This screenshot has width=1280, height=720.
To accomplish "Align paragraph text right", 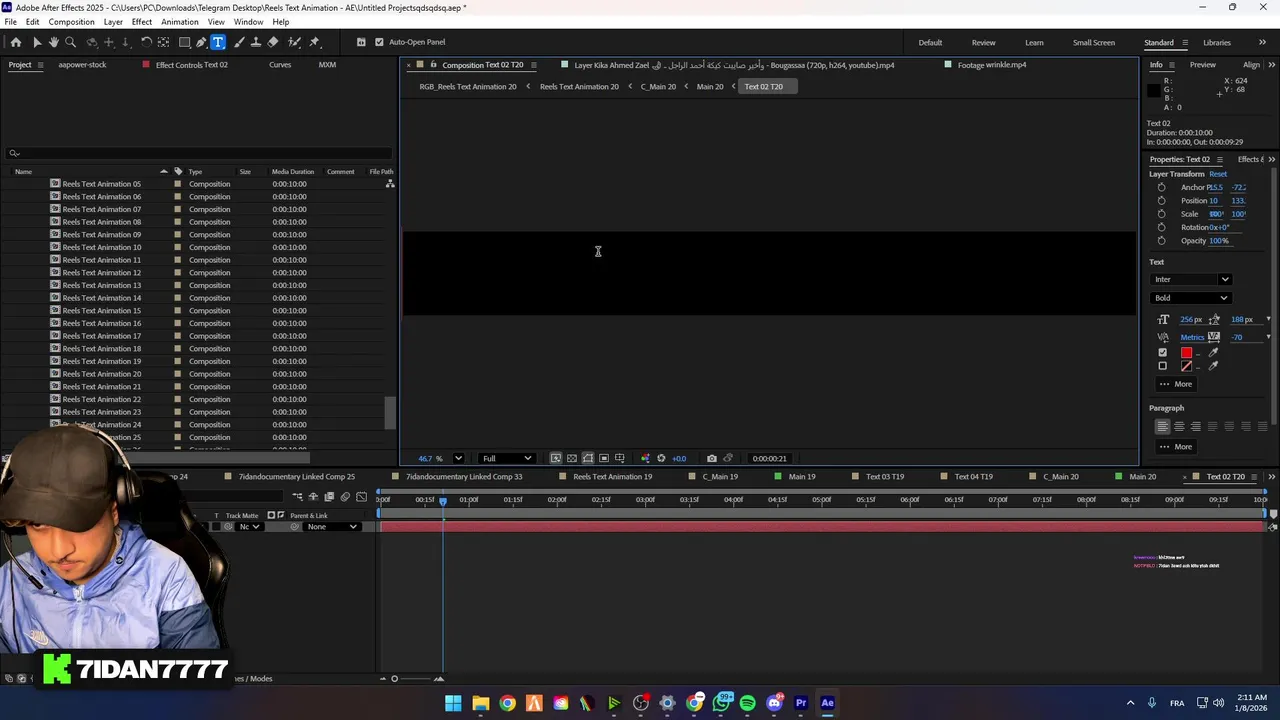I will [1195, 426].
